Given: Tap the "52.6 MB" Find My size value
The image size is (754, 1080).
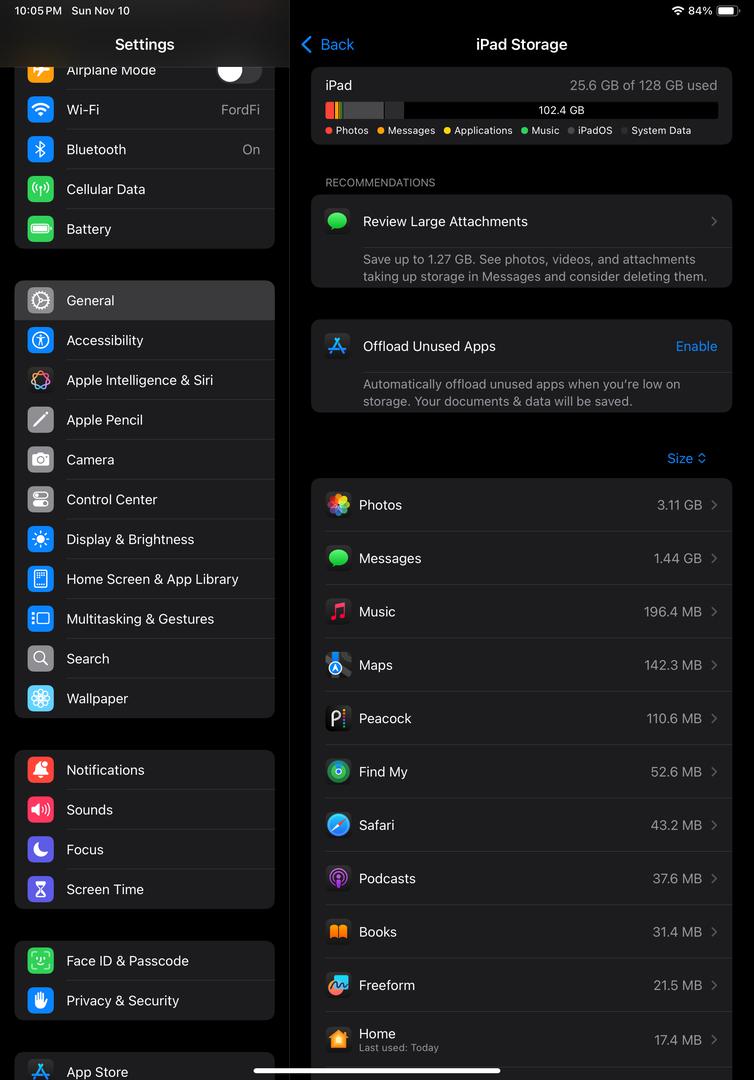Looking at the screenshot, I should pyautogui.click(x=676, y=771).
